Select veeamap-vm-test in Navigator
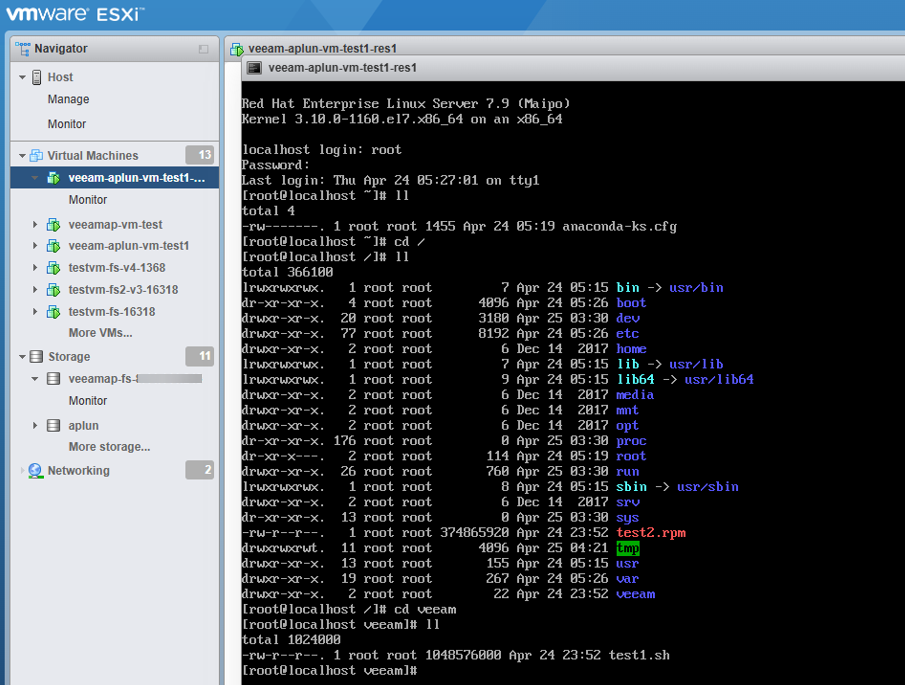 [x=115, y=224]
